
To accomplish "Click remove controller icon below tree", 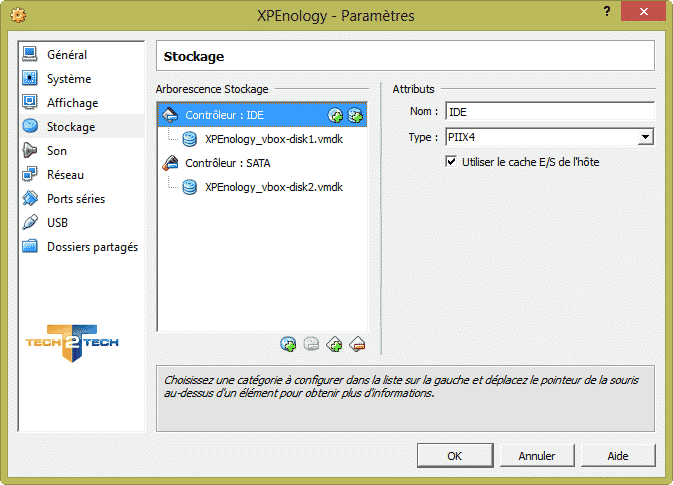I will tap(357, 344).
